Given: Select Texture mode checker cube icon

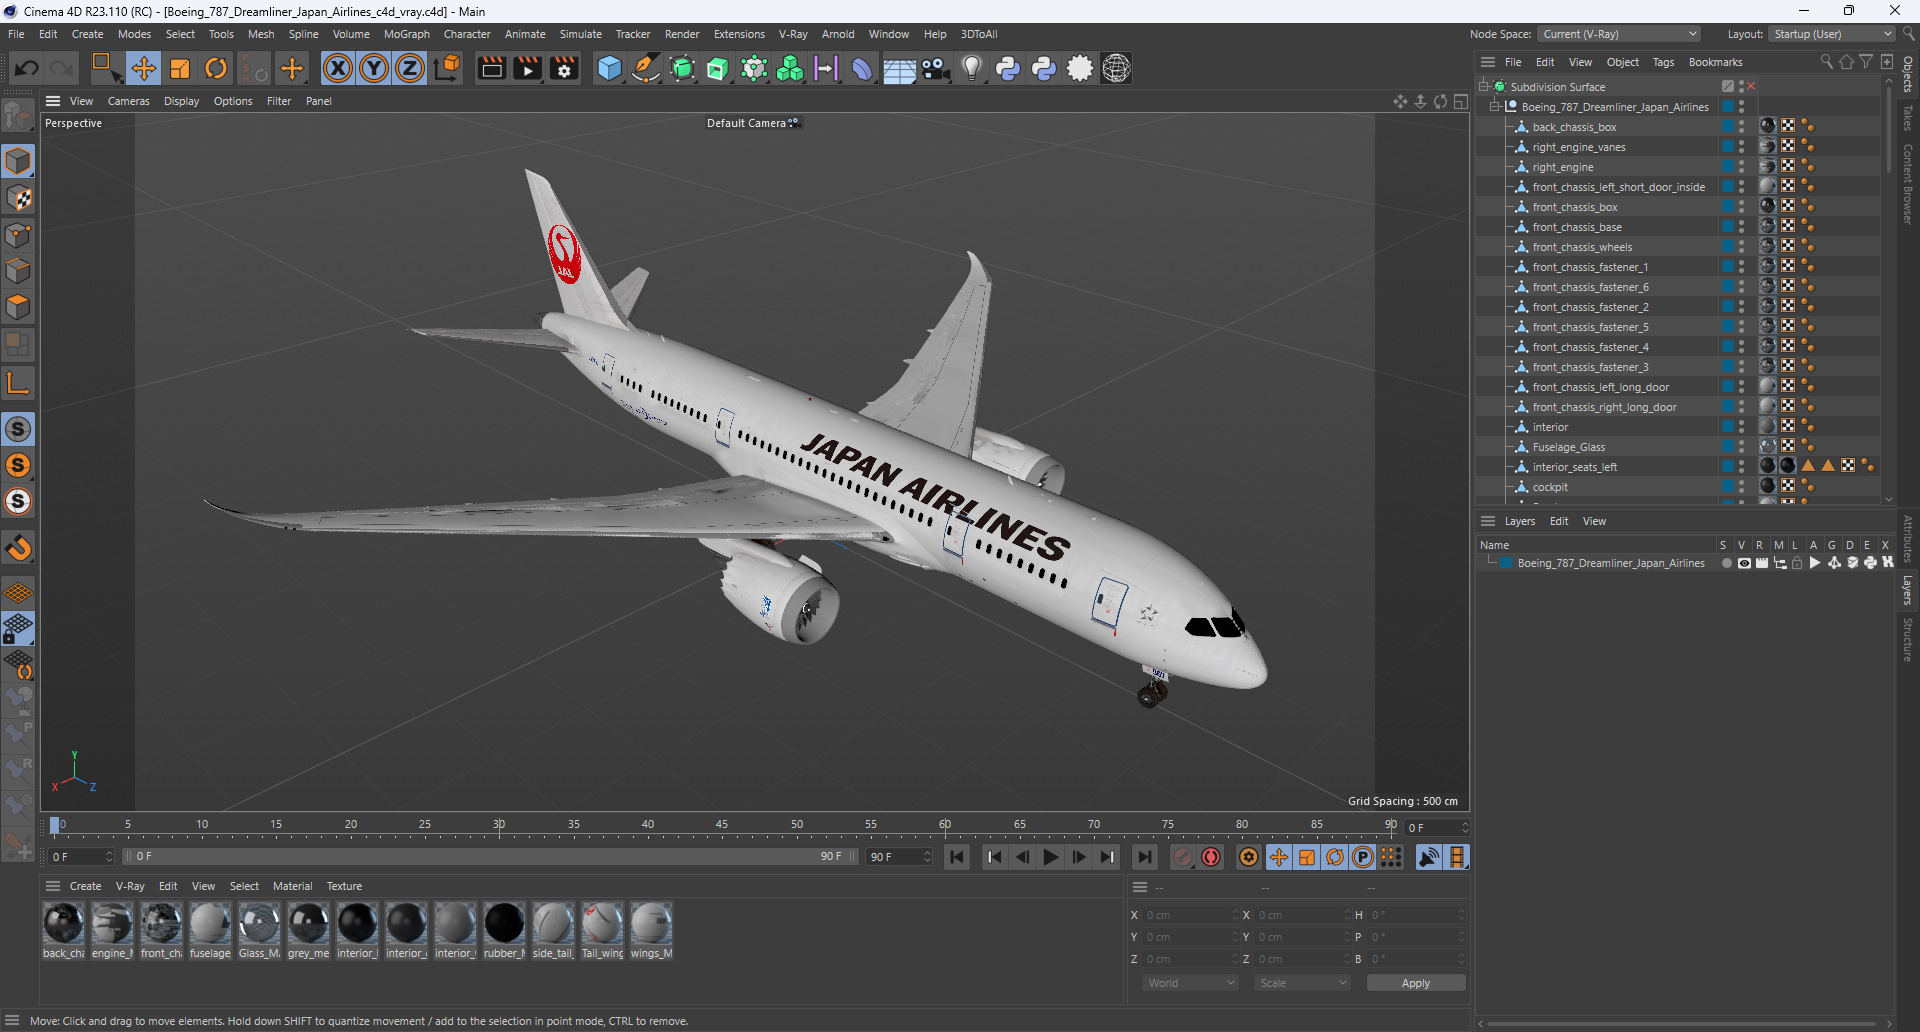Looking at the screenshot, I should 19,198.
